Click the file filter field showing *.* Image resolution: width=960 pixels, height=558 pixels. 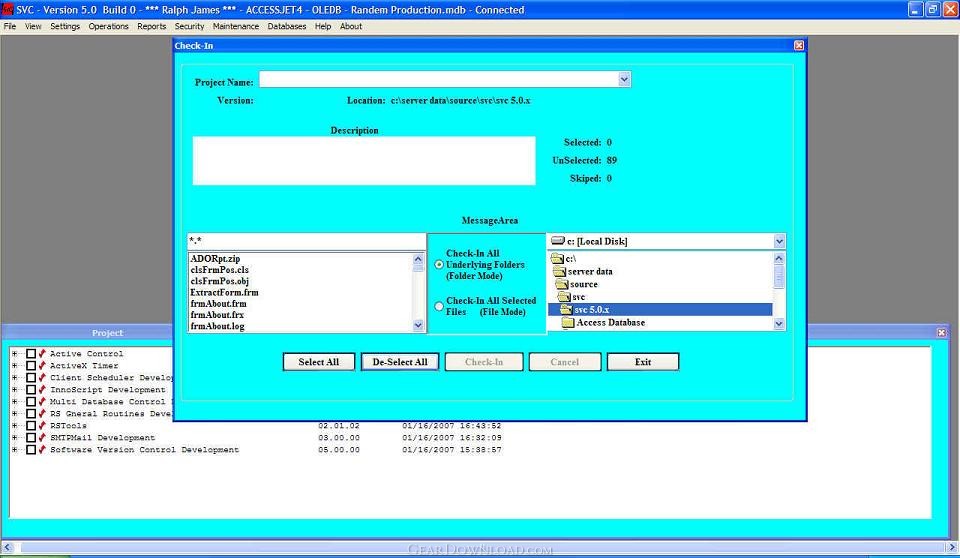(306, 241)
